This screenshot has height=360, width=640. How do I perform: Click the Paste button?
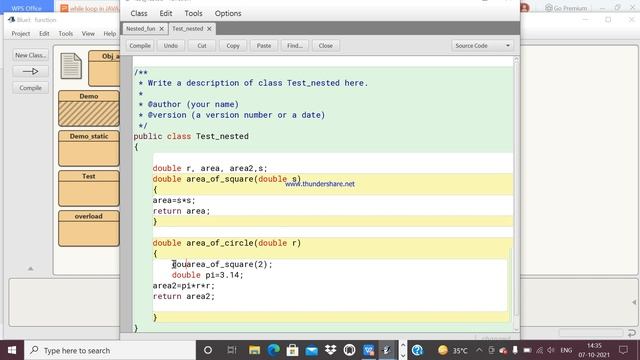point(264,46)
